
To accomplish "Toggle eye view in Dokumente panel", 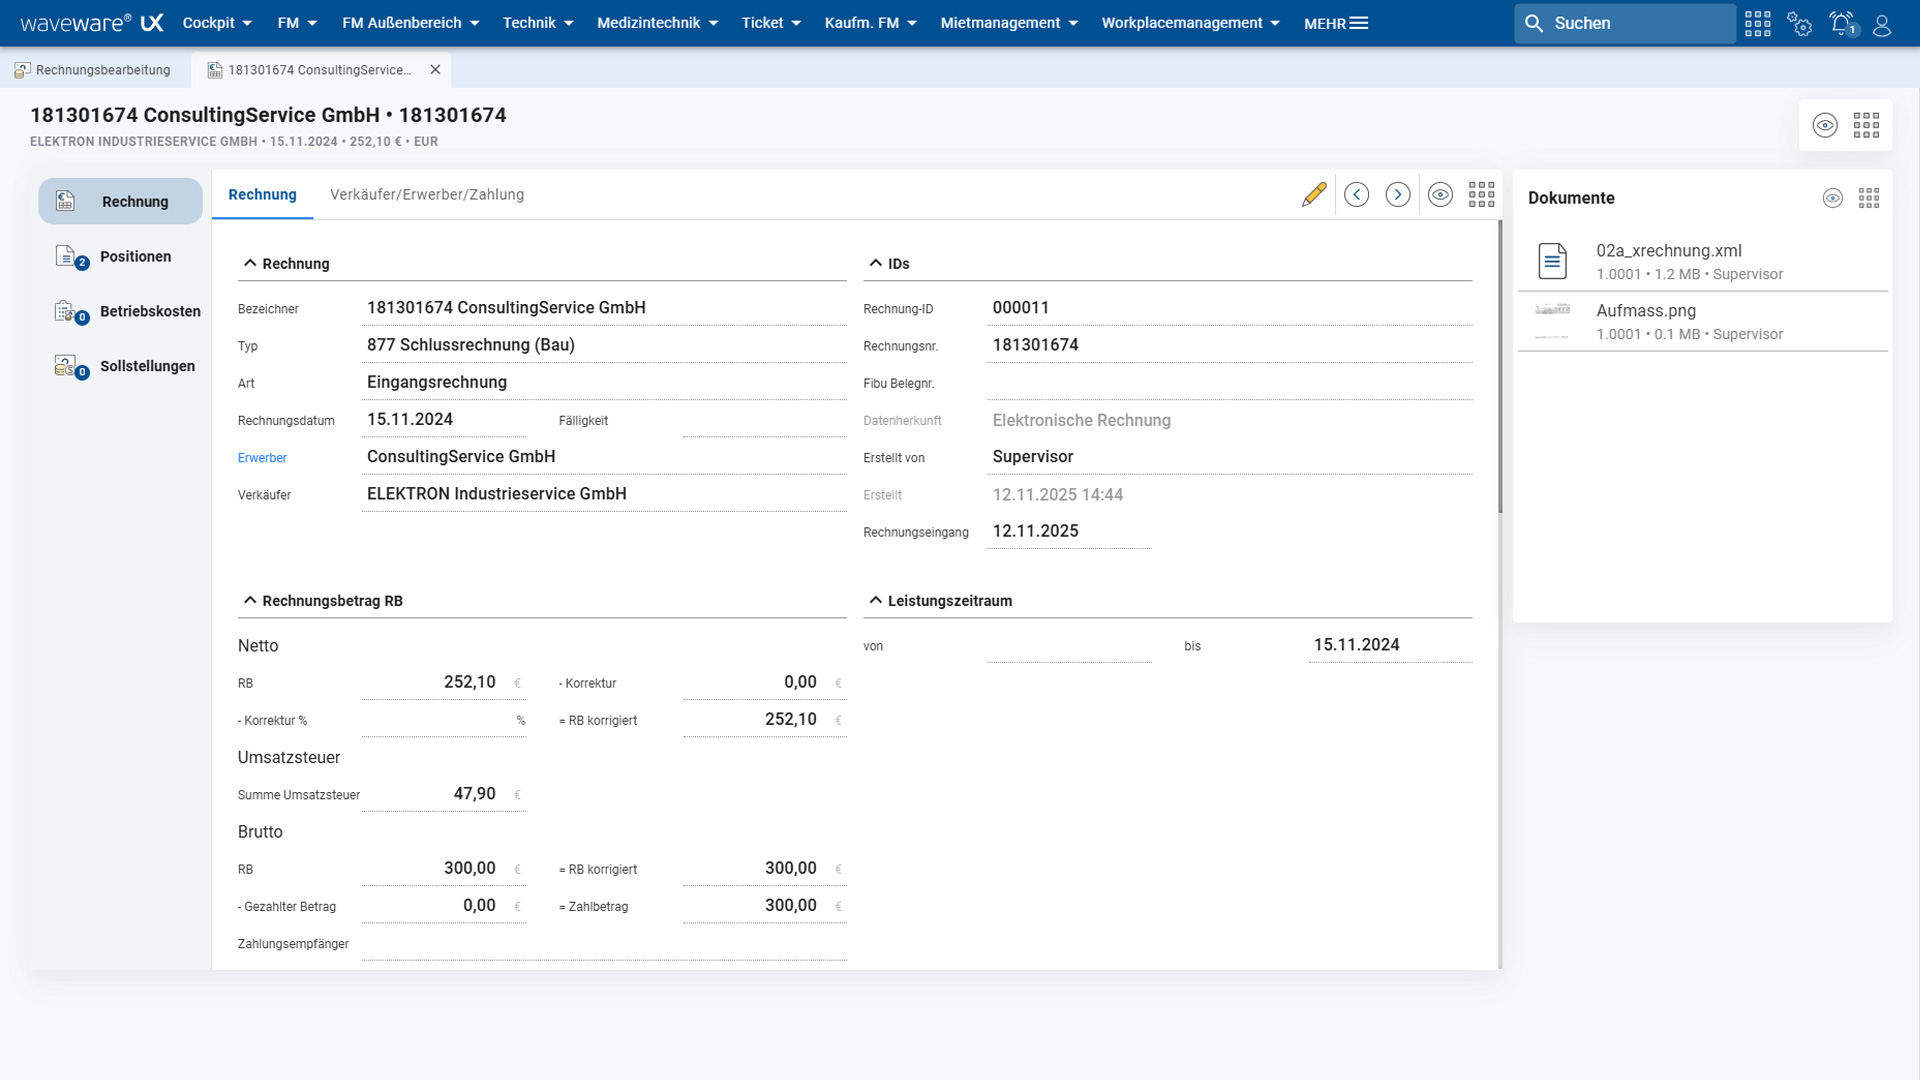I will (x=1832, y=198).
